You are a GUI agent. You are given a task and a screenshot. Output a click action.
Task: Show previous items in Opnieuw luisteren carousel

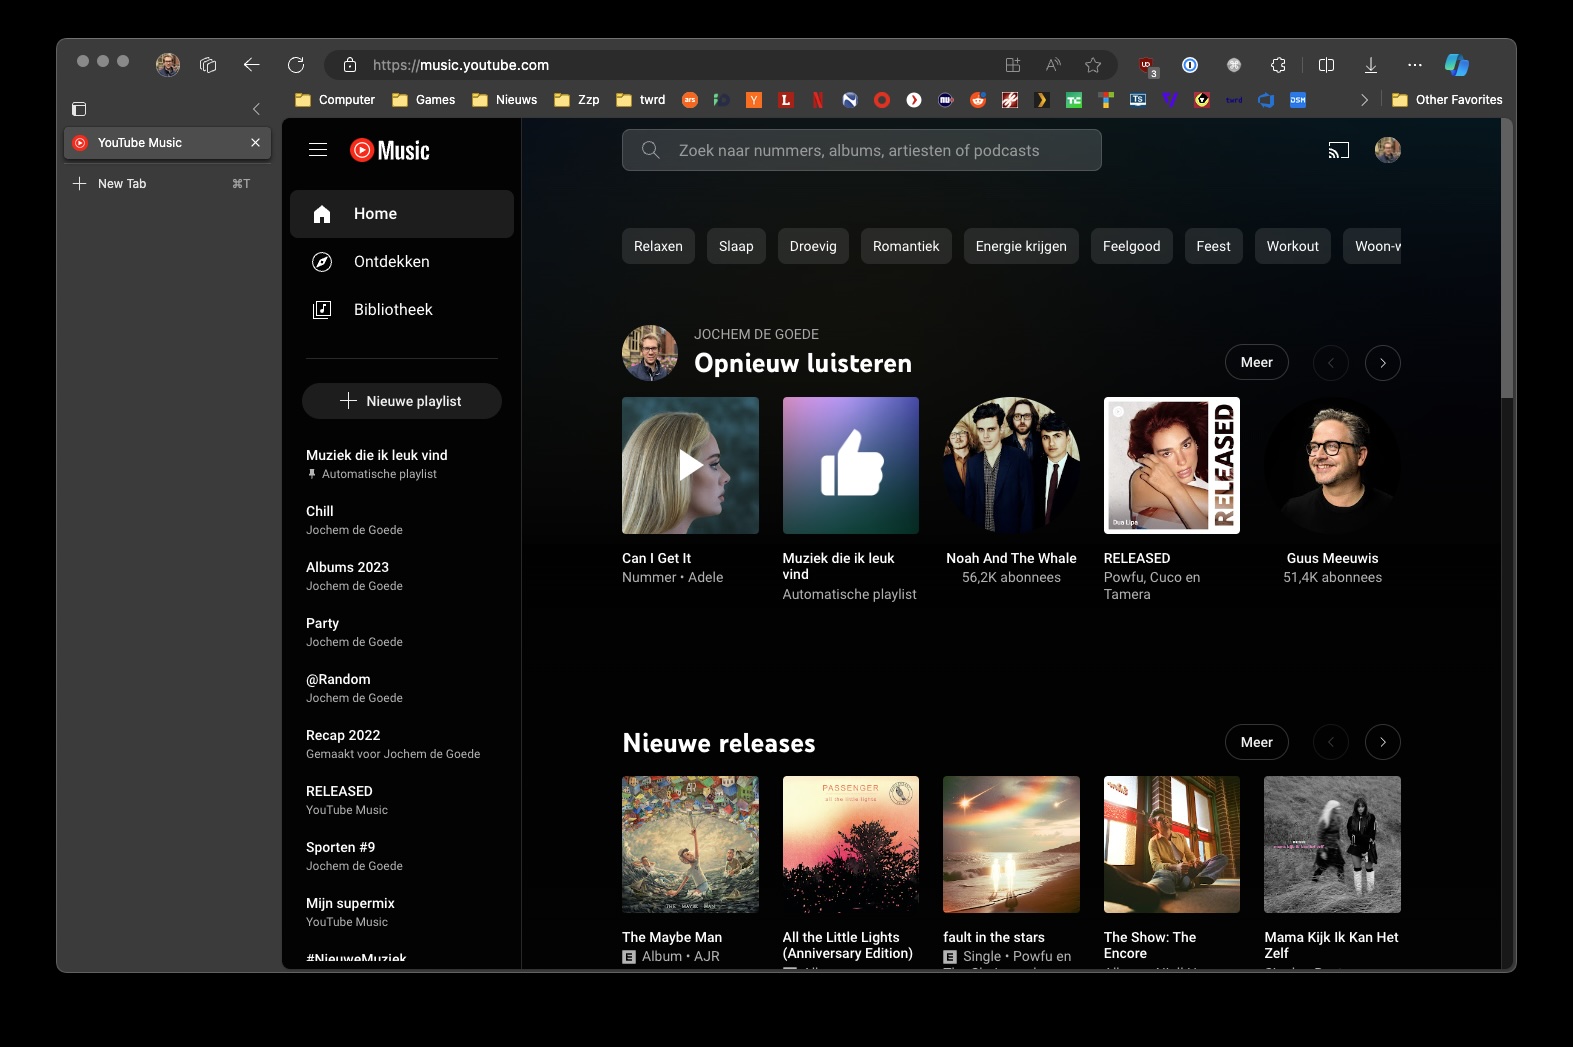(1331, 362)
